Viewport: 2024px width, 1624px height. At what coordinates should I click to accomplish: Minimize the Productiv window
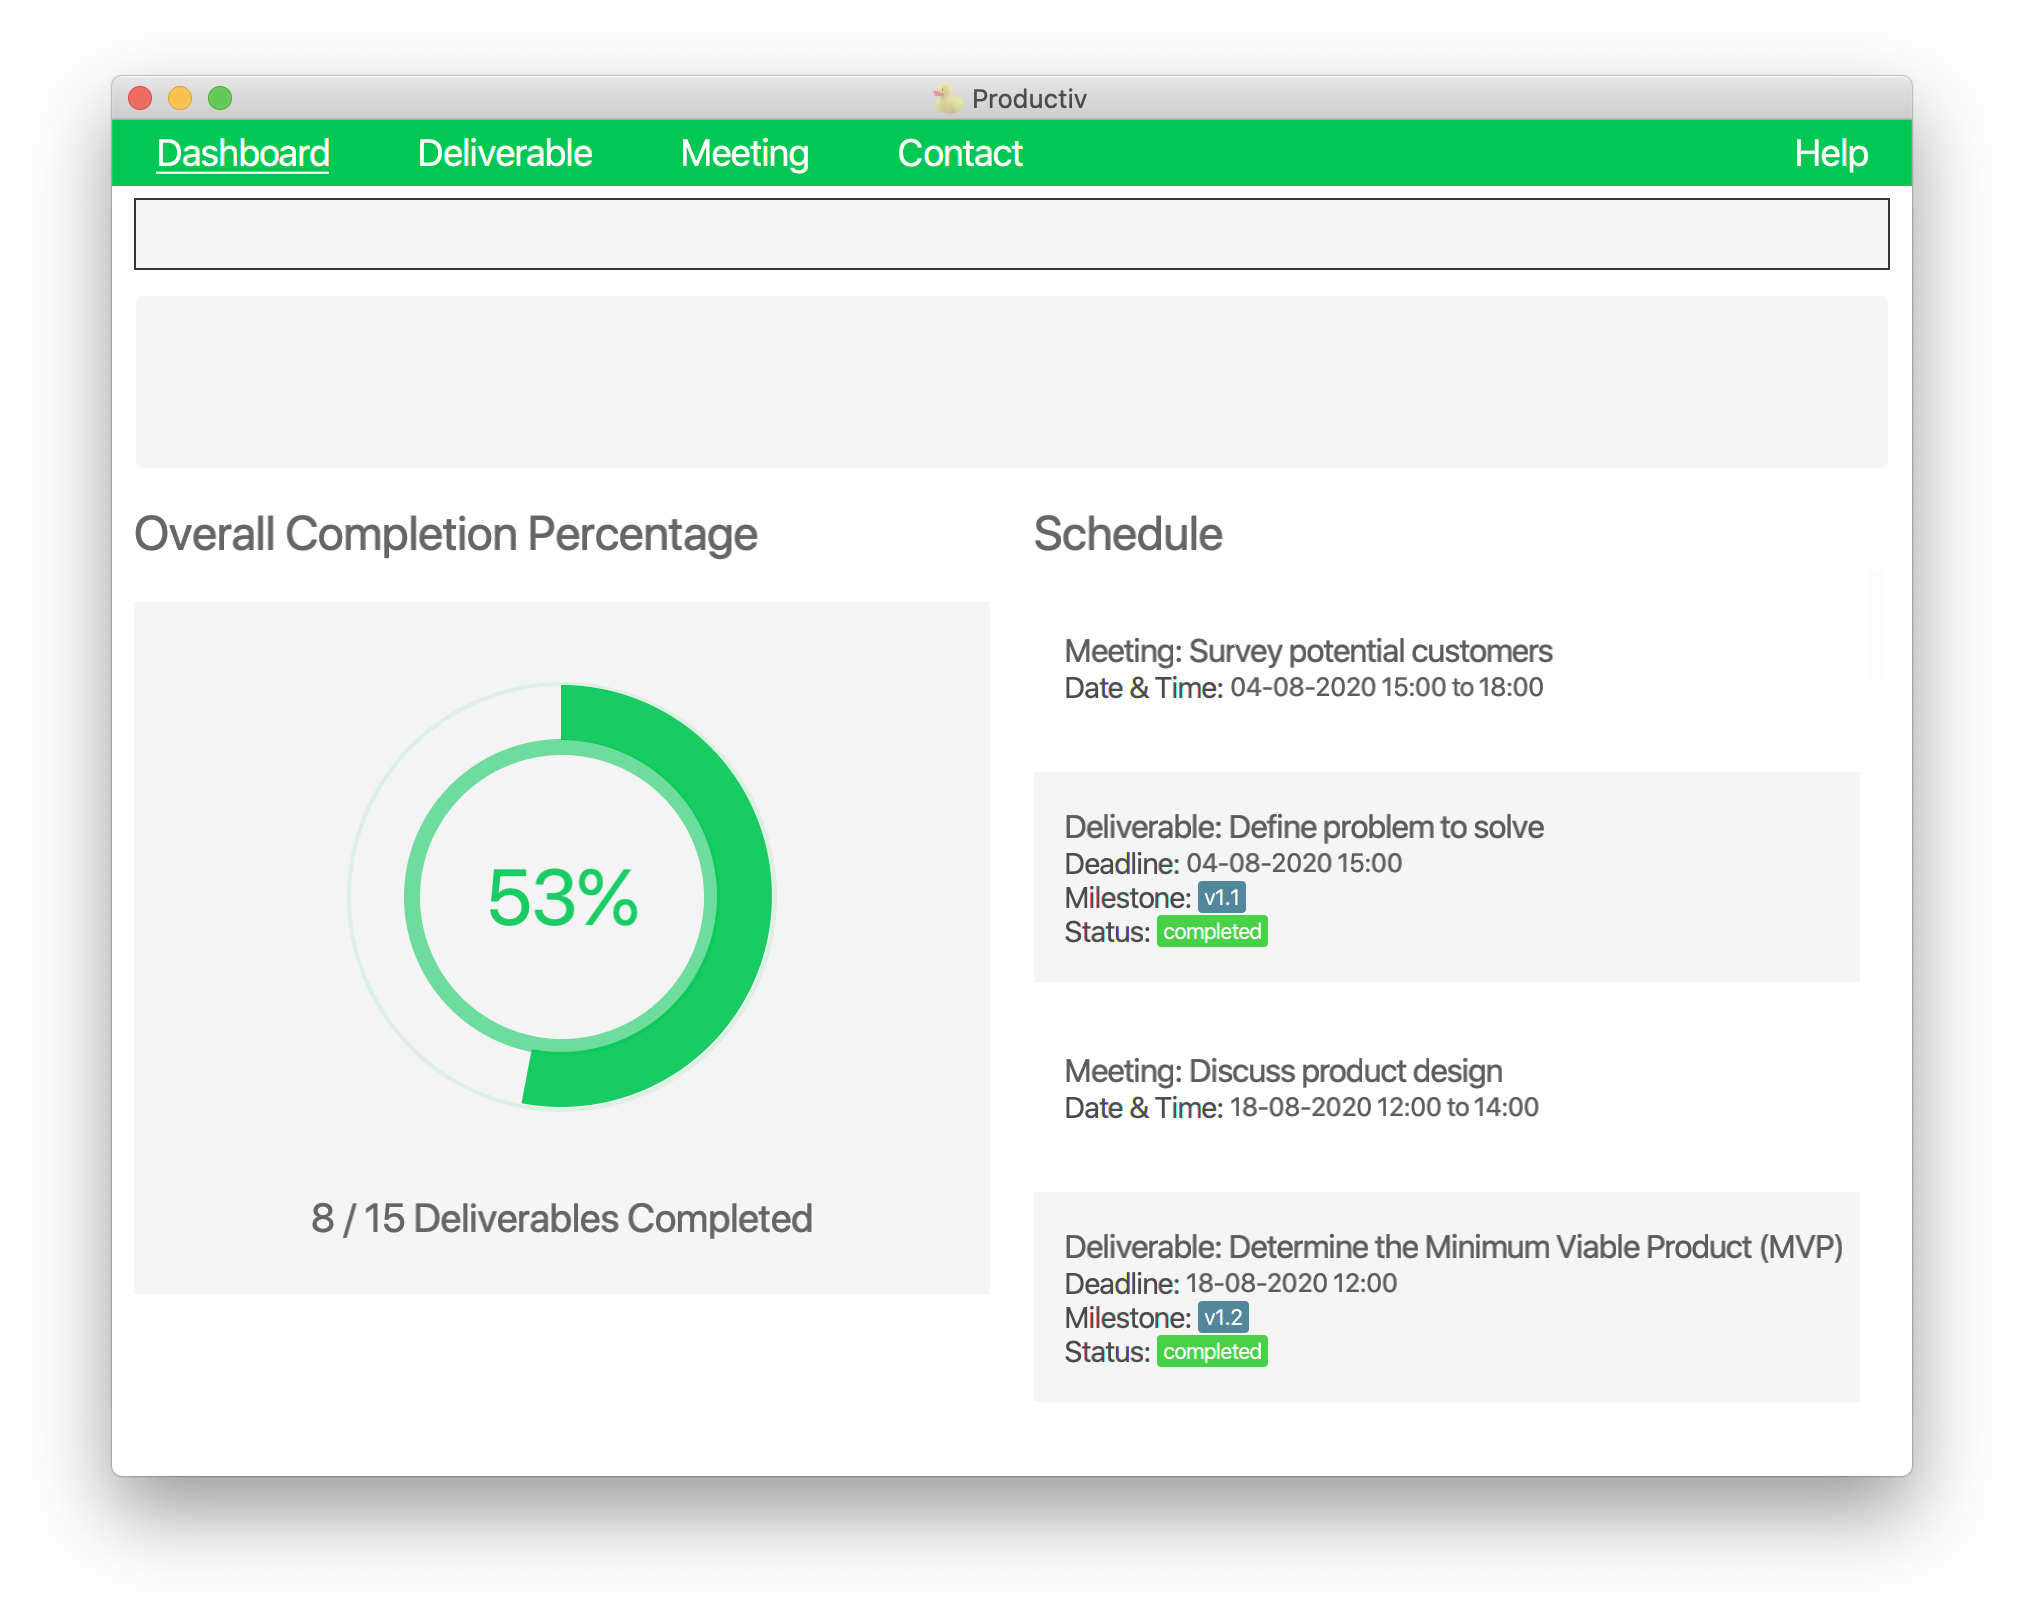180,98
